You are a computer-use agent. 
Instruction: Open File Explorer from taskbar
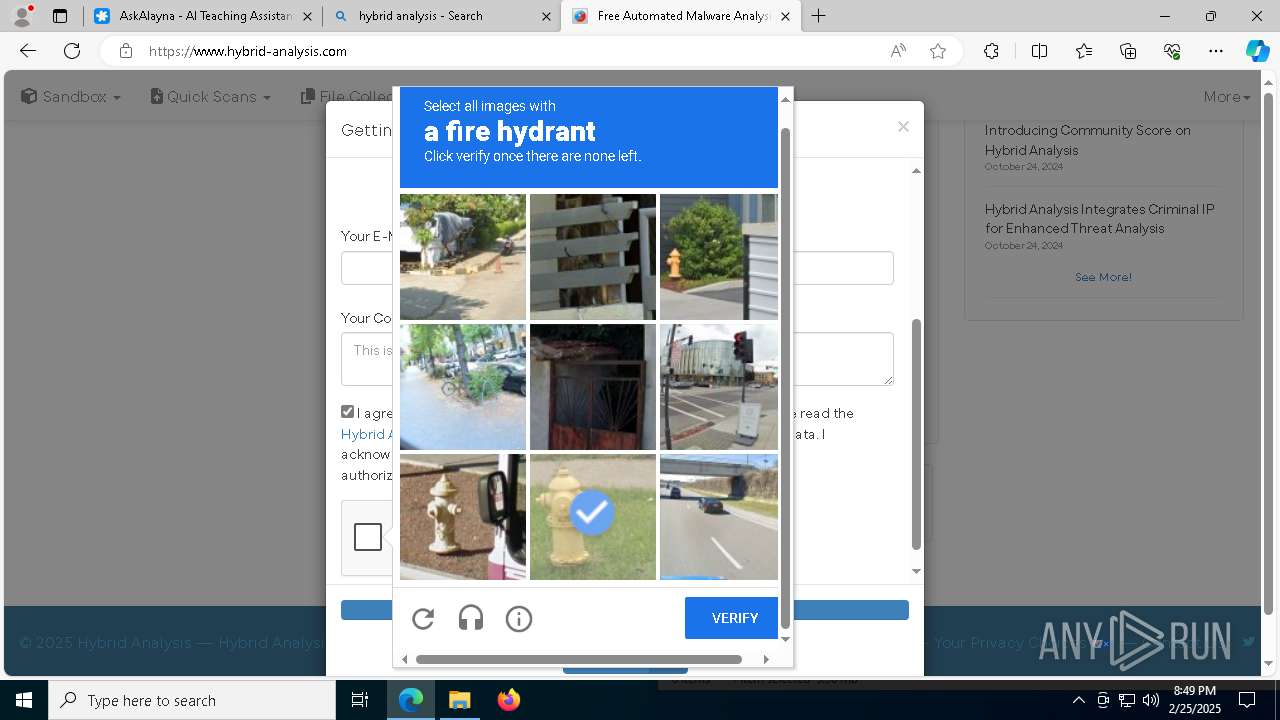(x=459, y=700)
